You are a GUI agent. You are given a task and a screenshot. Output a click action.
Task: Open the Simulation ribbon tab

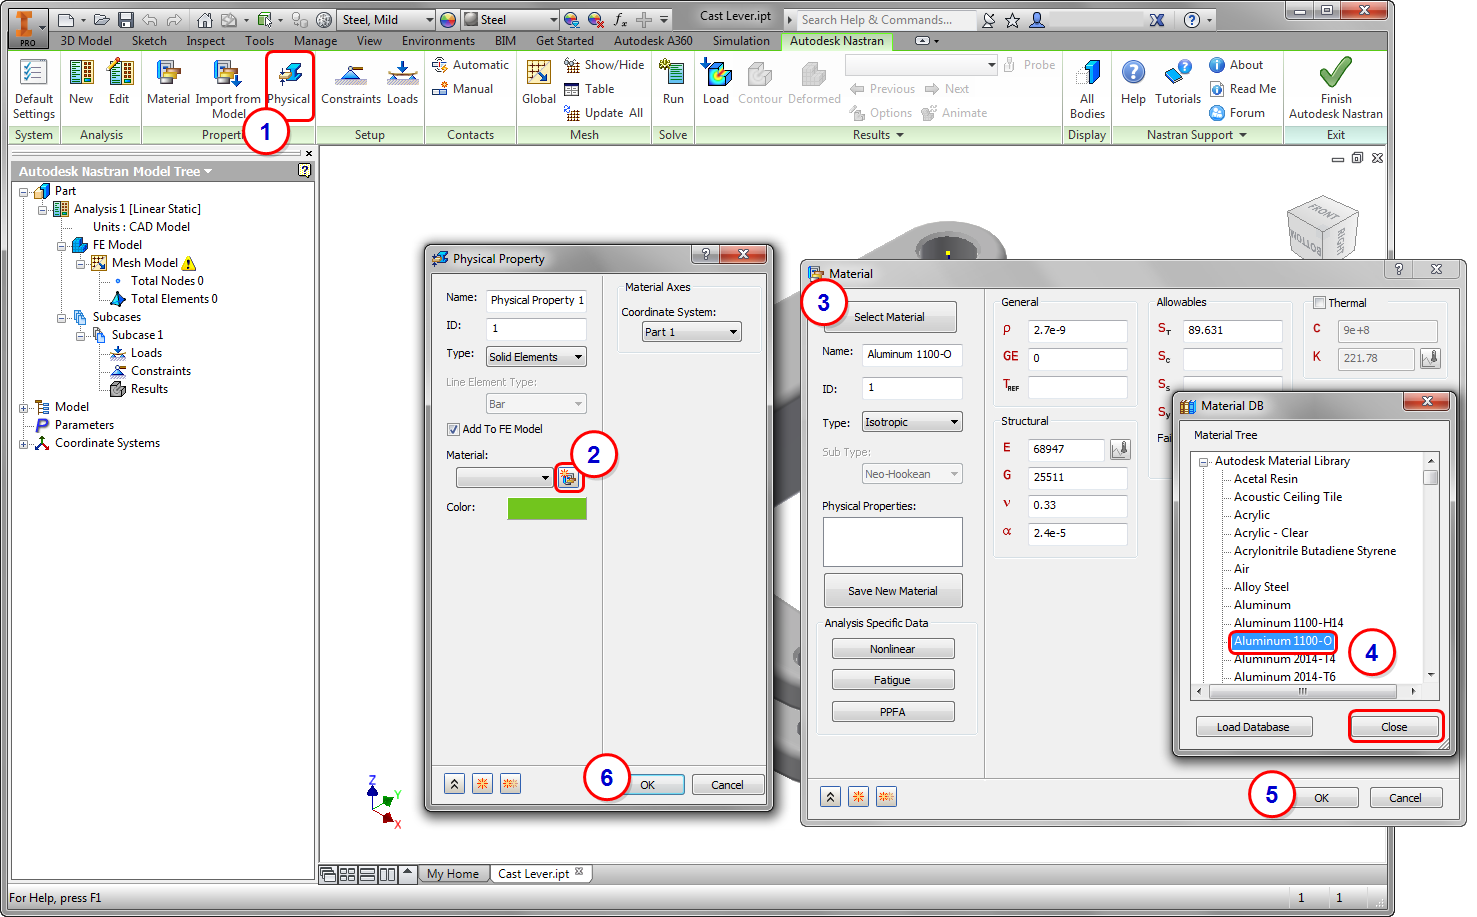point(741,41)
